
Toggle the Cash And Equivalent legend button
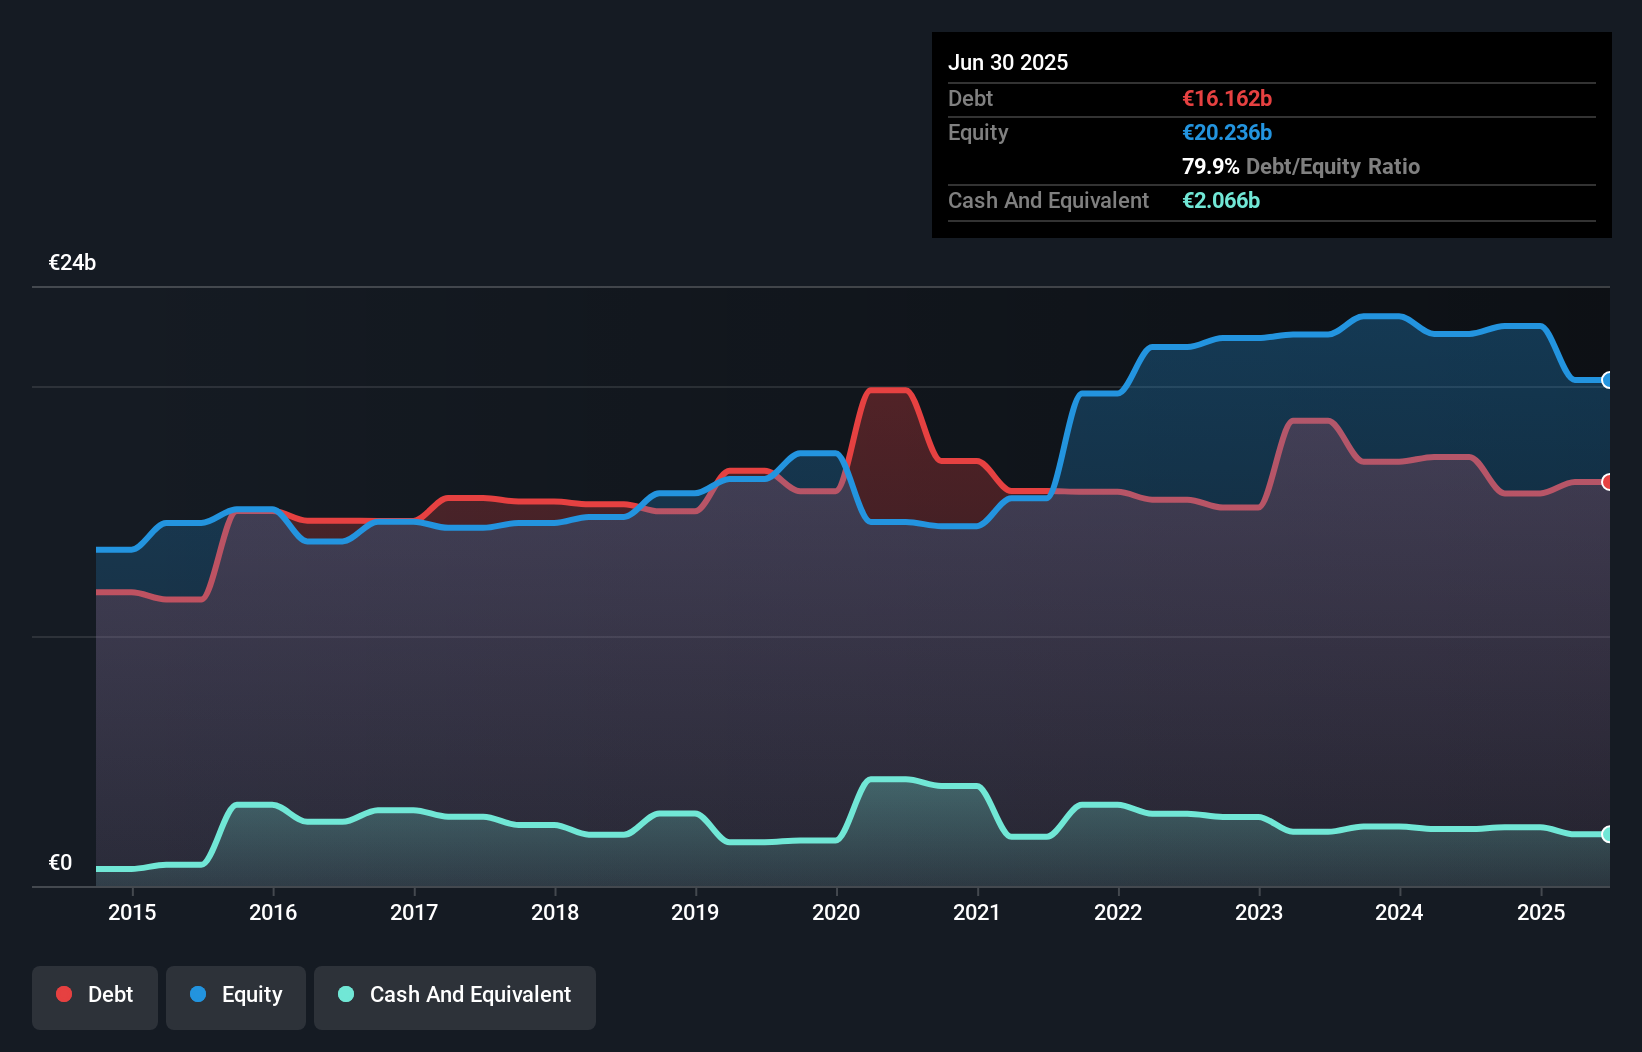point(455,997)
